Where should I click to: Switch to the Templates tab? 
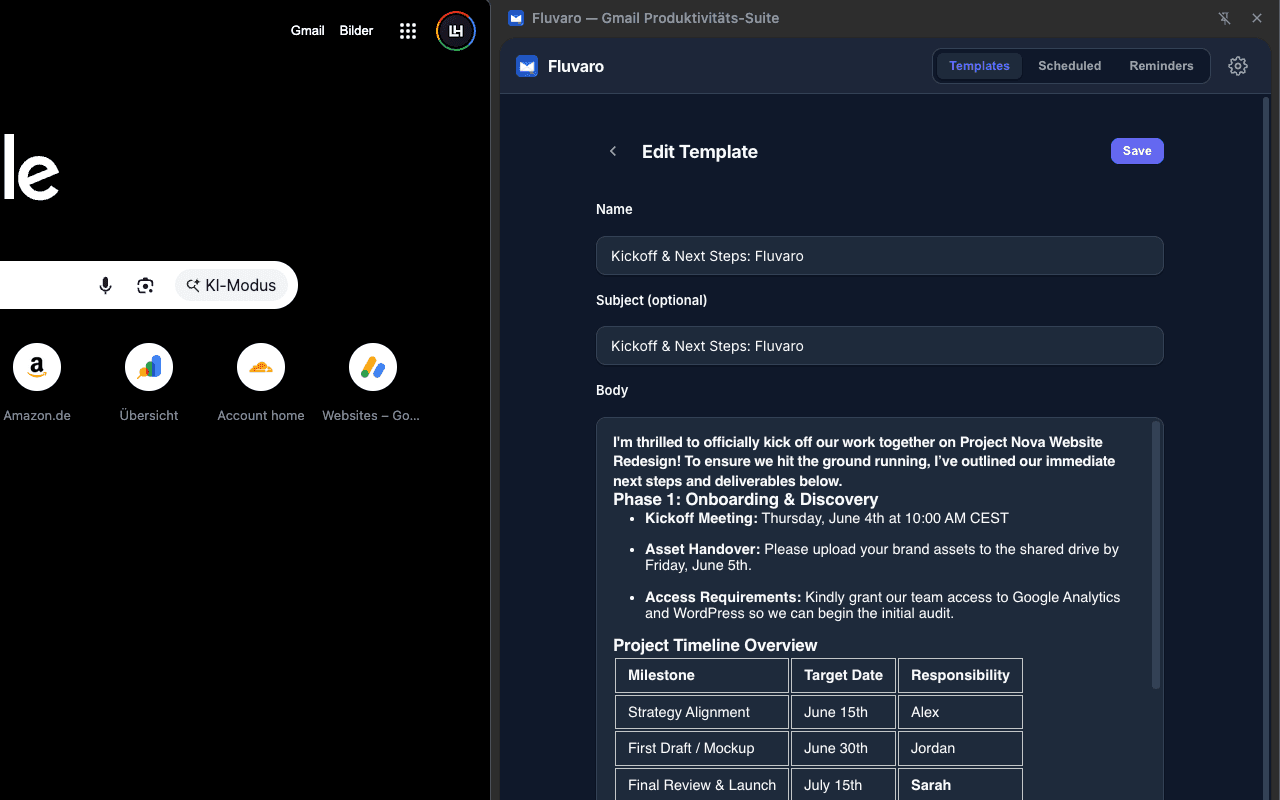(x=979, y=66)
